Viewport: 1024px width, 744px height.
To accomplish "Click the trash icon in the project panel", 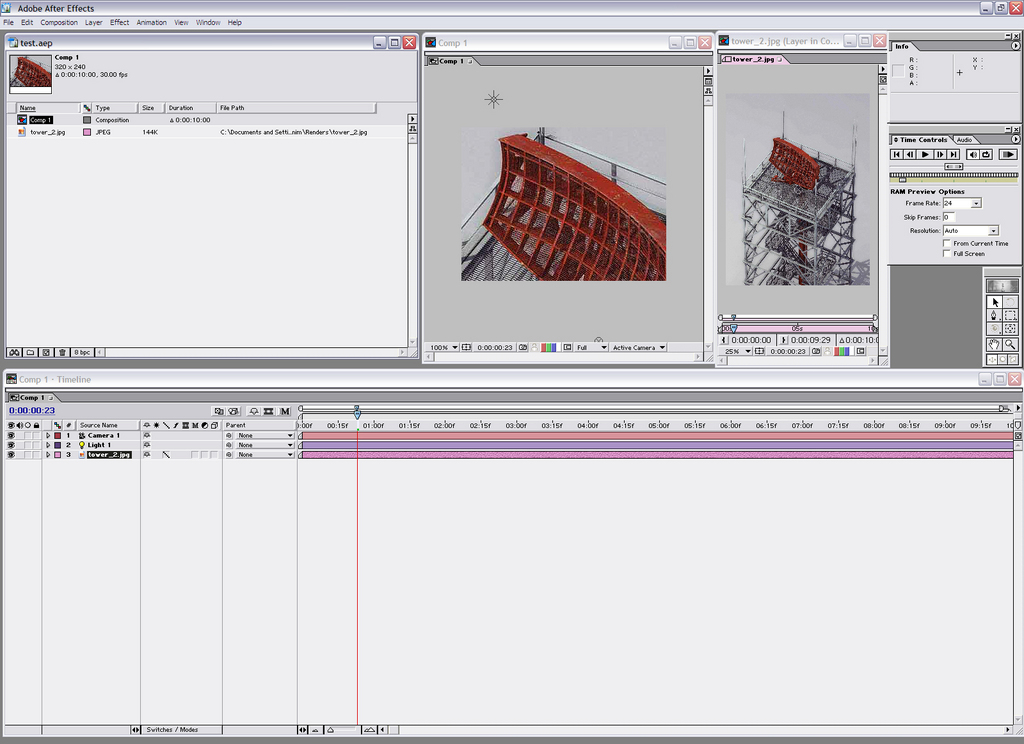I will tap(62, 352).
